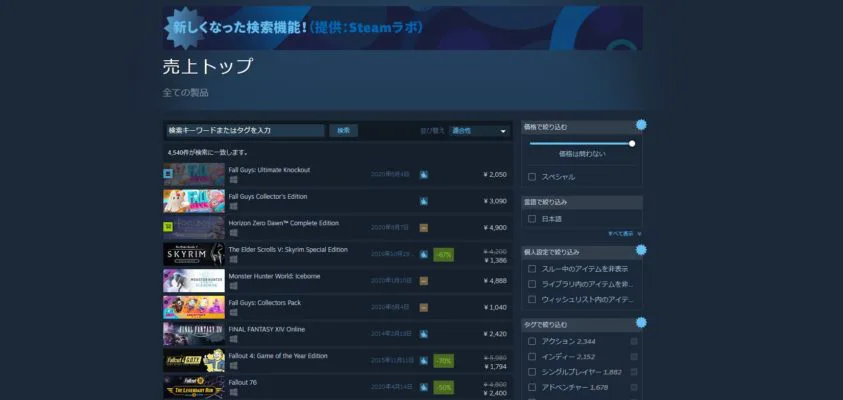Open Horizon Zero Dawn Complete Edition title
843x400 pixels.
[x=284, y=223]
